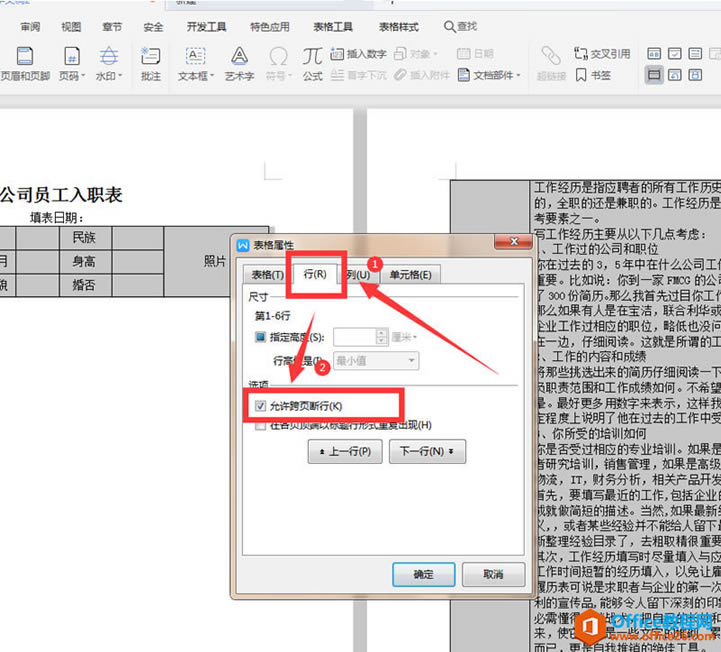Toggle 指定高度(S) checkbox

pyautogui.click(x=260, y=337)
